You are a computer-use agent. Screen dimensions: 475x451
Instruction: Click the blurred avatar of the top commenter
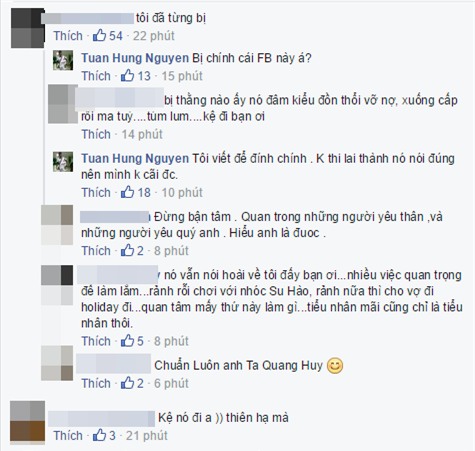click(28, 28)
